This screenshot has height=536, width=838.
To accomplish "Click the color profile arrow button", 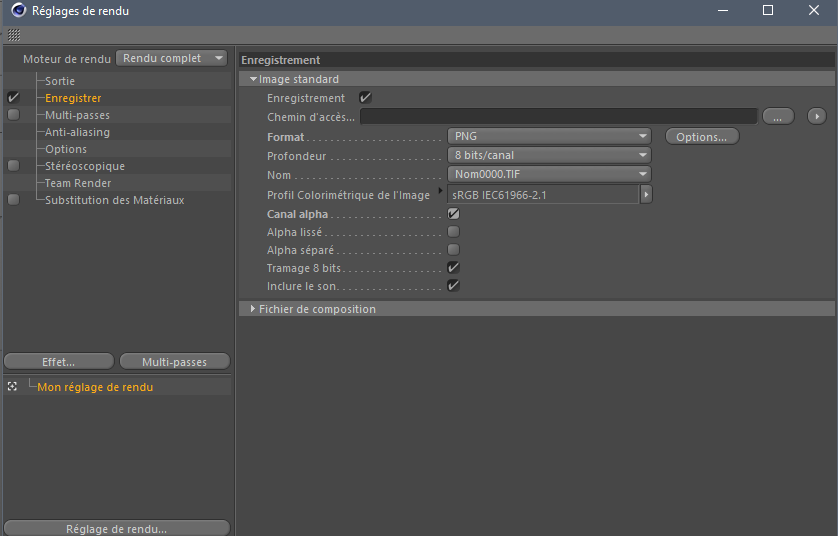I will [646, 195].
